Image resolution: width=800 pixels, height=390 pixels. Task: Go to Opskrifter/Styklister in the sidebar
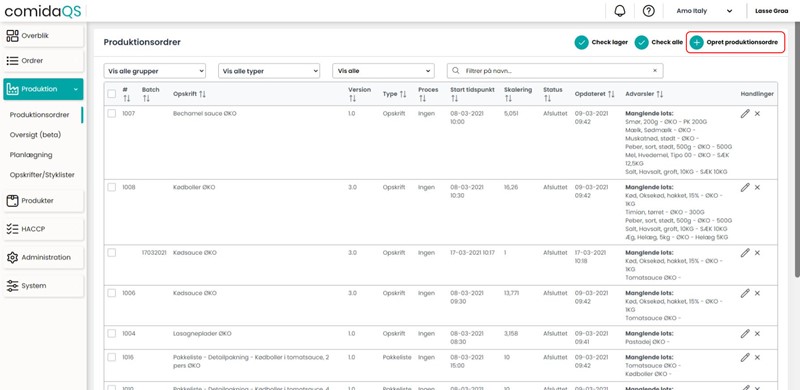click(x=42, y=175)
